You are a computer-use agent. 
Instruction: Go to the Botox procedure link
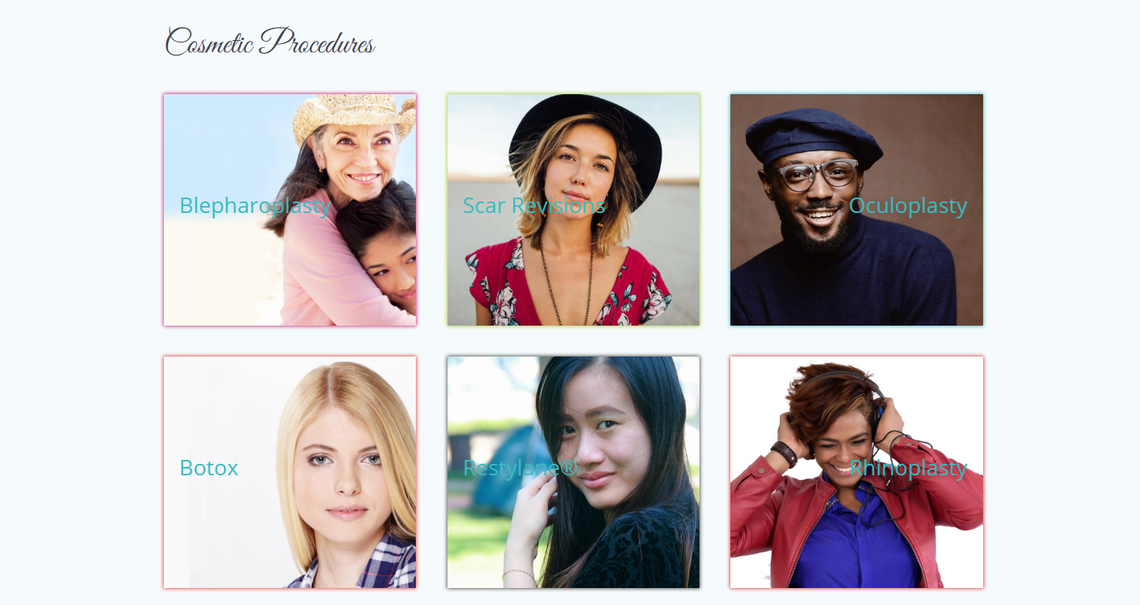[x=209, y=468]
